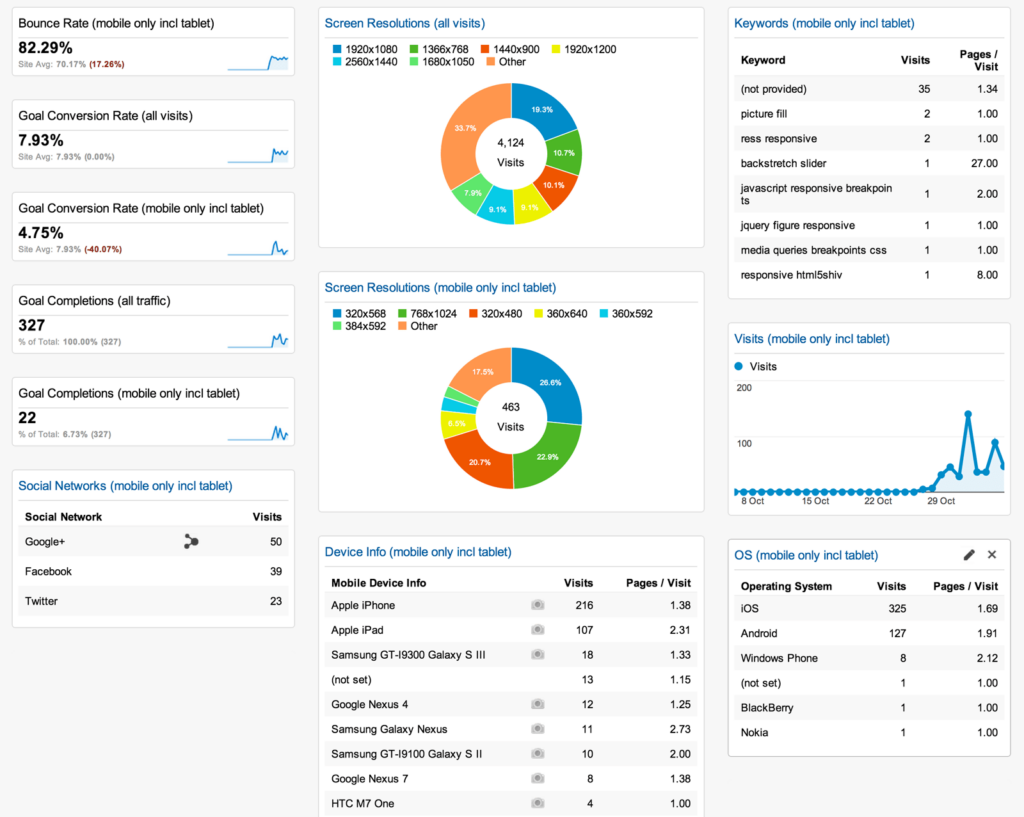
Task: Click the Visits legend dot in Visits chart
Action: click(739, 366)
